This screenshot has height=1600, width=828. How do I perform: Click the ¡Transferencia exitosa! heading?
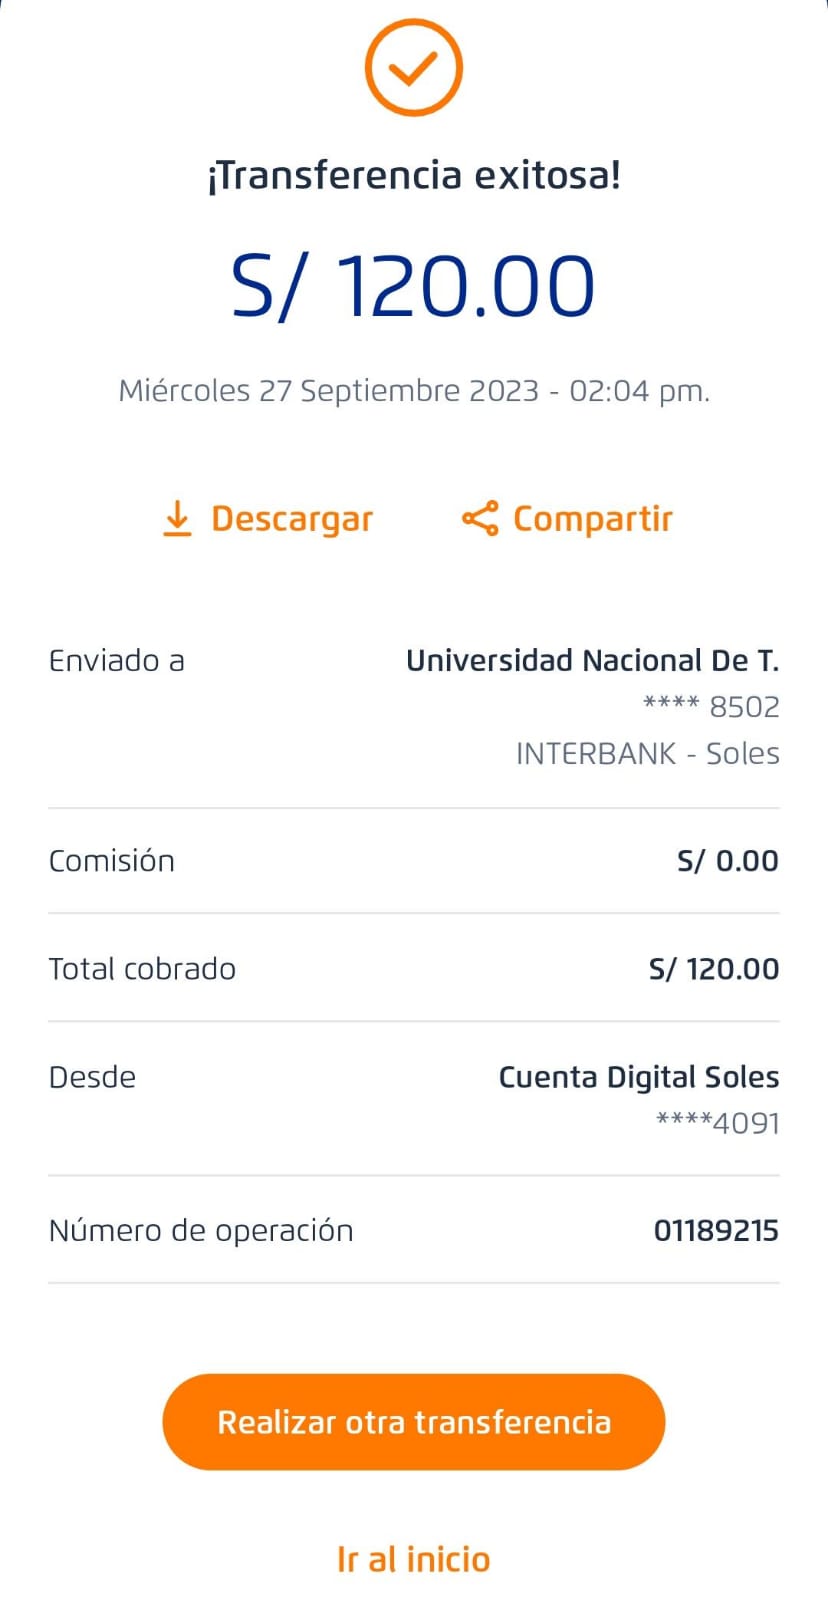(x=413, y=175)
